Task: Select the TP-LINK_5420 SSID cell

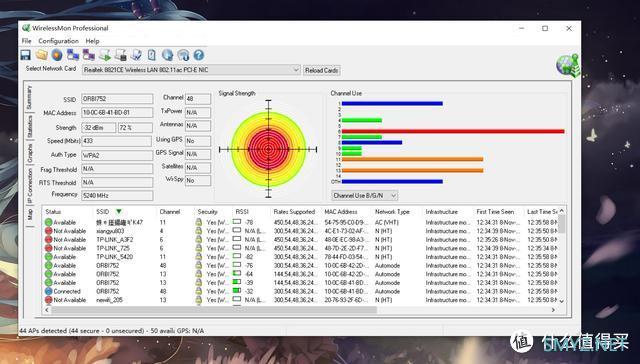Action: click(x=114, y=257)
